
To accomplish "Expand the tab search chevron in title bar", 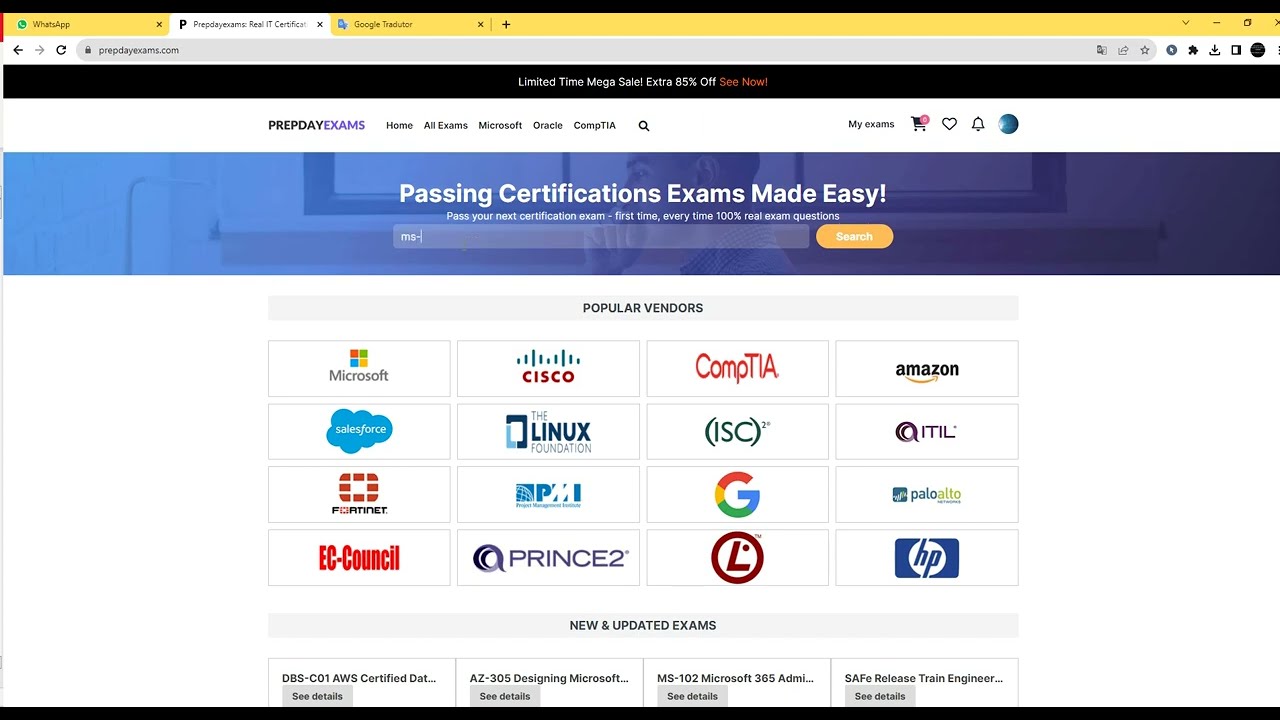I will [x=1186, y=23].
